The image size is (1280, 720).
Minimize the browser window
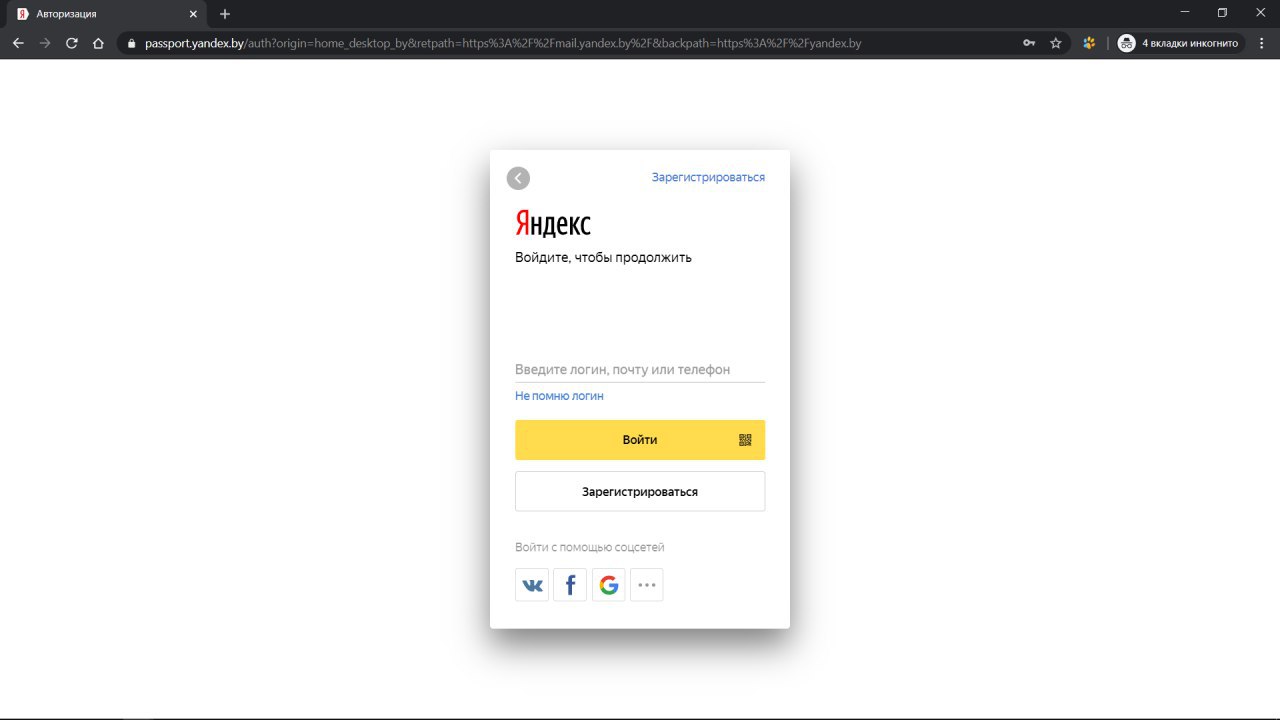coord(1185,13)
